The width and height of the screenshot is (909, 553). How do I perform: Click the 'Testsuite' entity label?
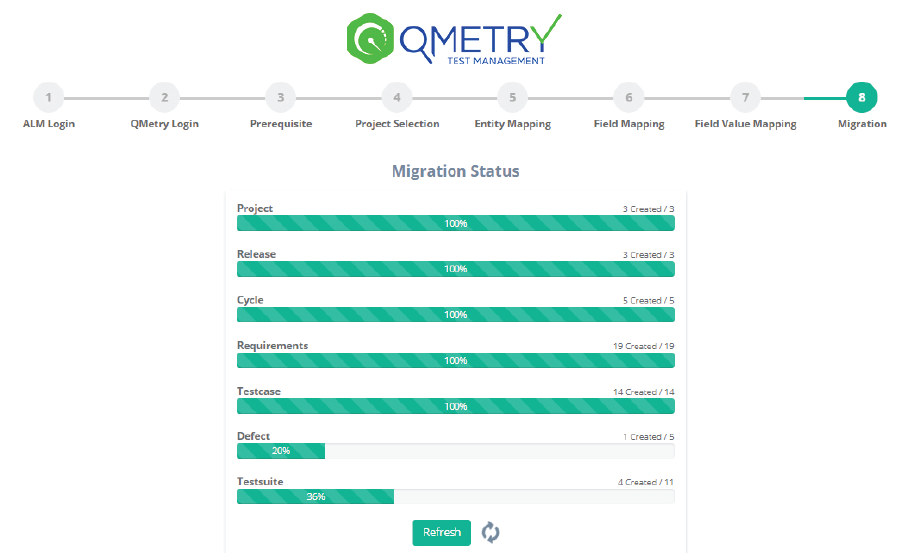click(x=260, y=482)
